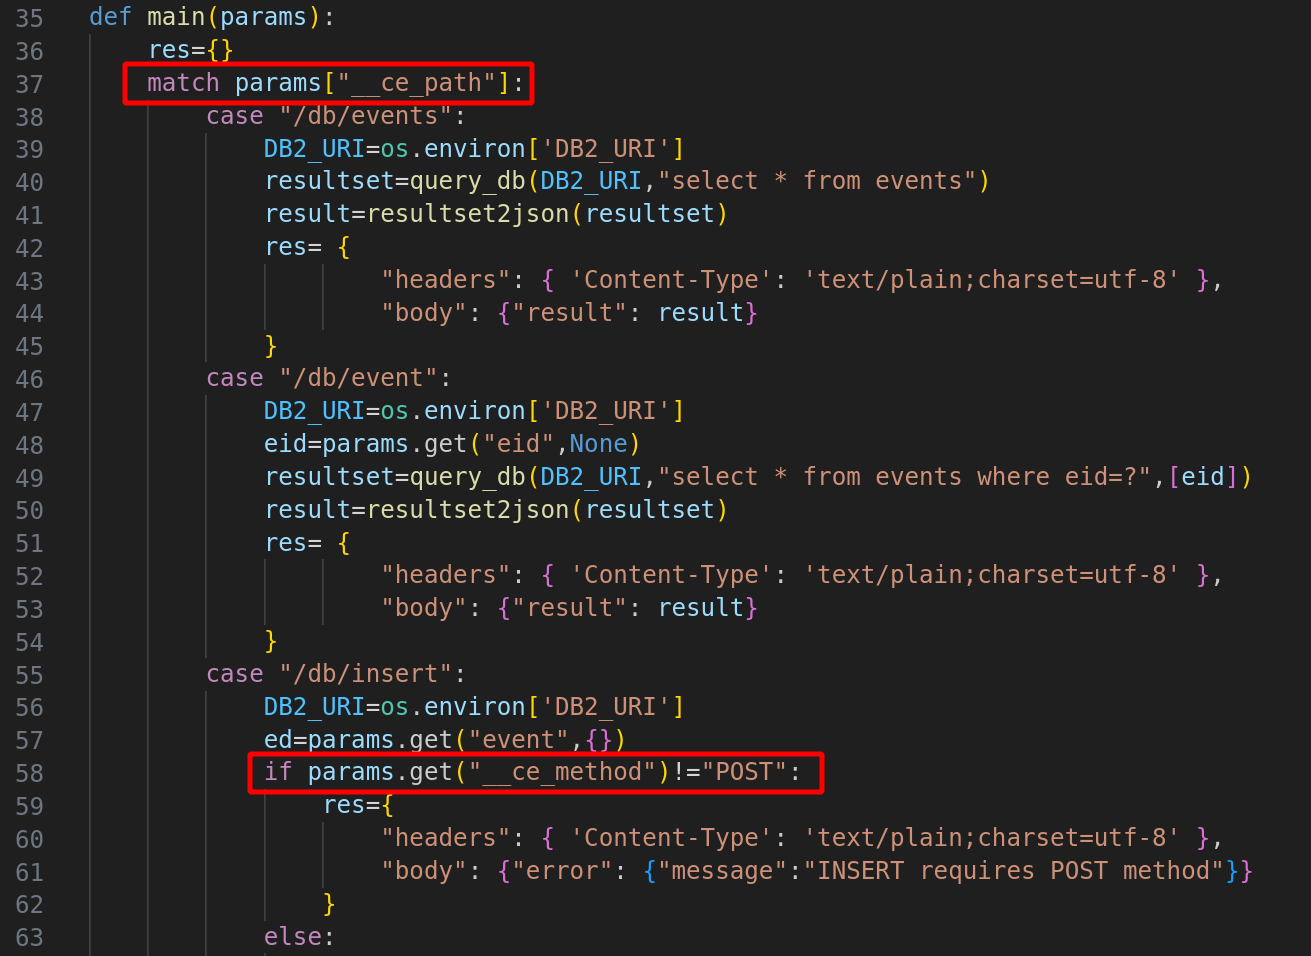
Task: Click '[eid]' parameter on line 49
Action: 1203,477
